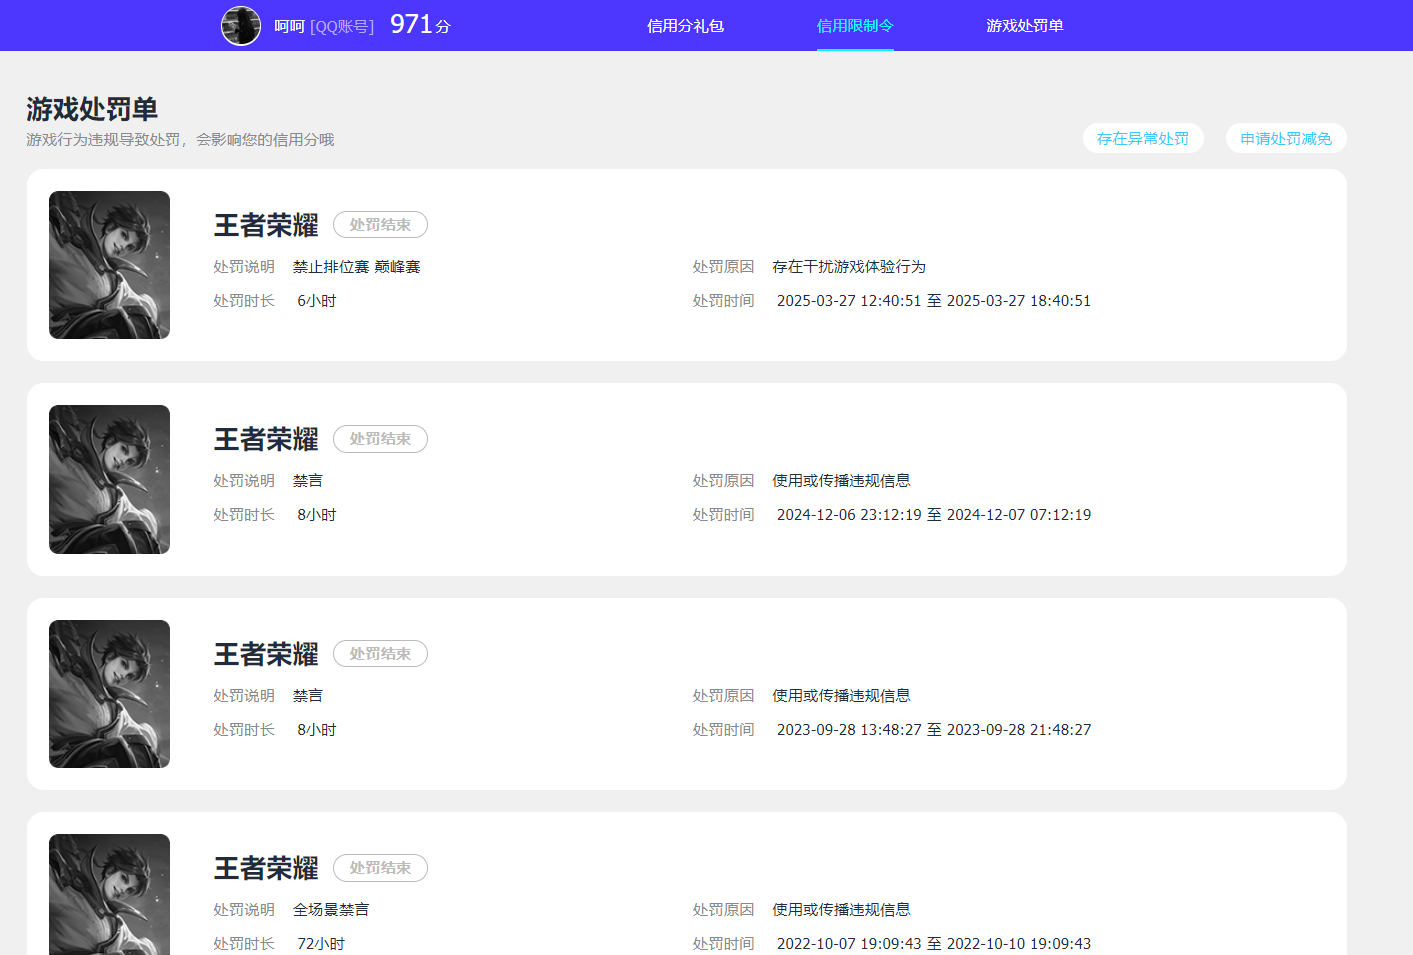Viewport: 1413px width, 955px height.
Task: Click the 处罚结束 badge on second record
Action: point(380,438)
